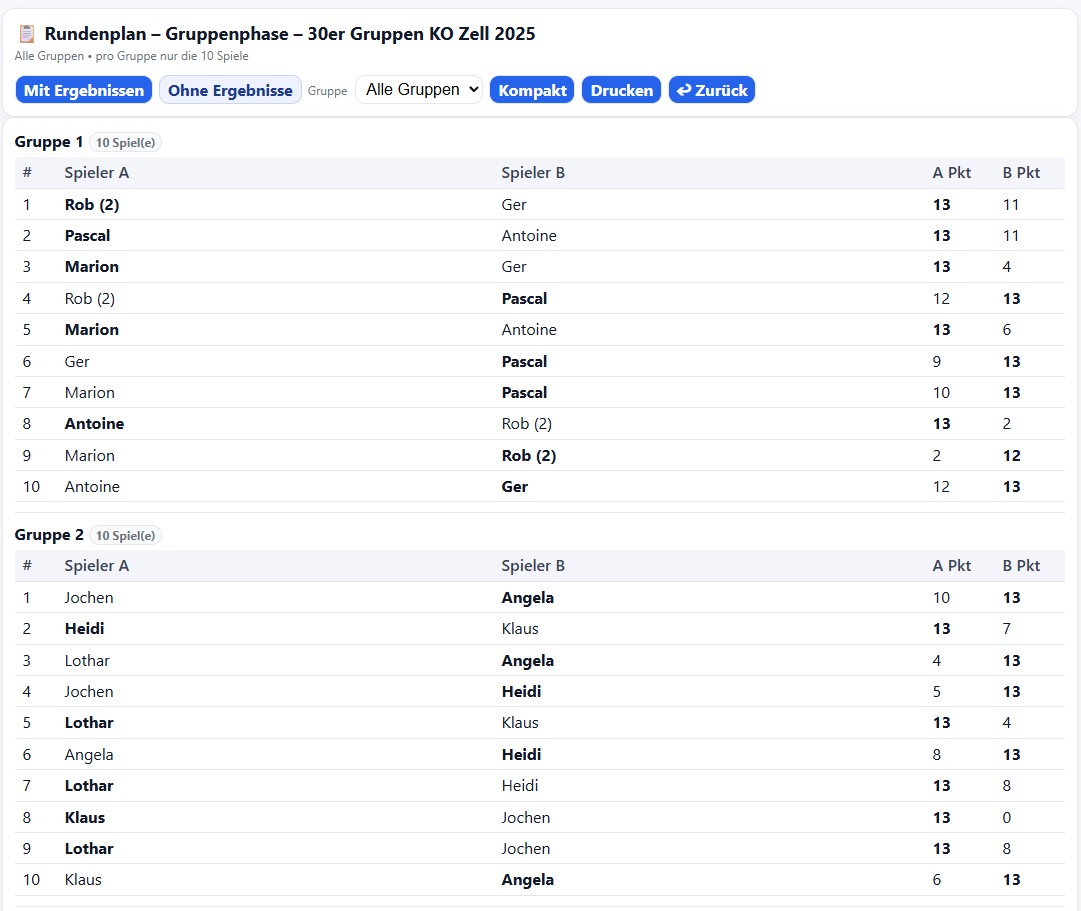This screenshot has height=911, width=1081.
Task: Click "Spieler A" column header in Gruppe 1
Action: 97,173
